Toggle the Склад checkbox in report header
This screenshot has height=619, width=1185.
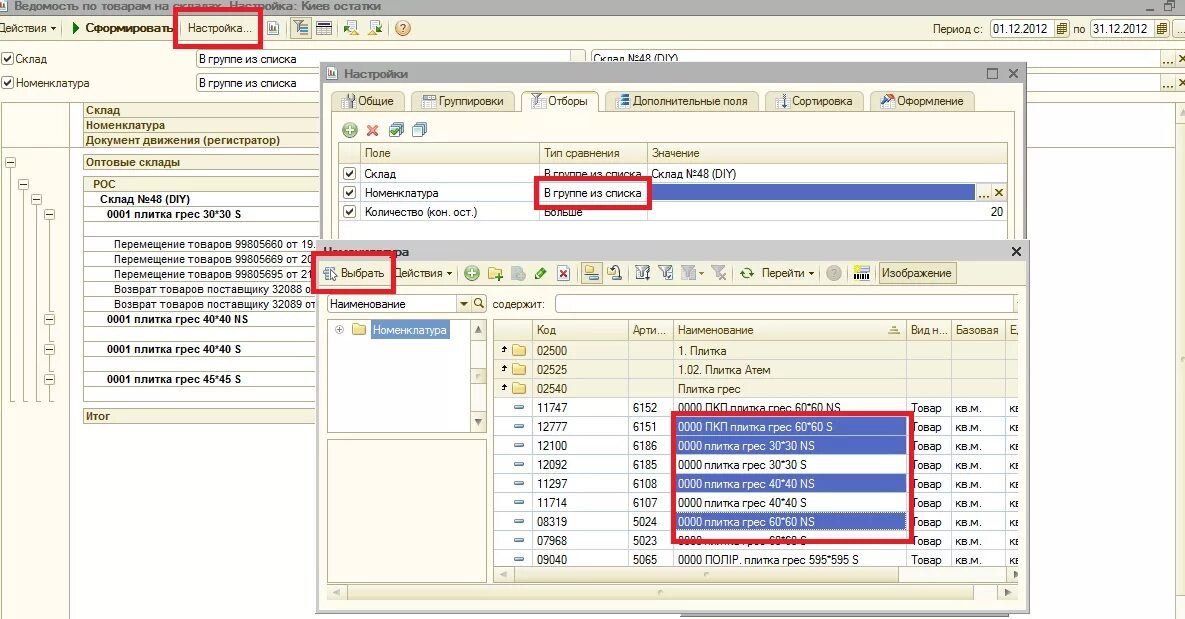[x=8, y=58]
